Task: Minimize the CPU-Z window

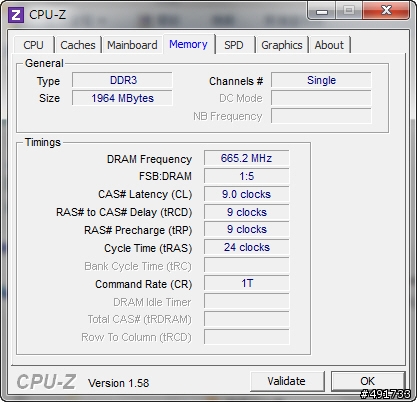Action: tap(322, 11)
